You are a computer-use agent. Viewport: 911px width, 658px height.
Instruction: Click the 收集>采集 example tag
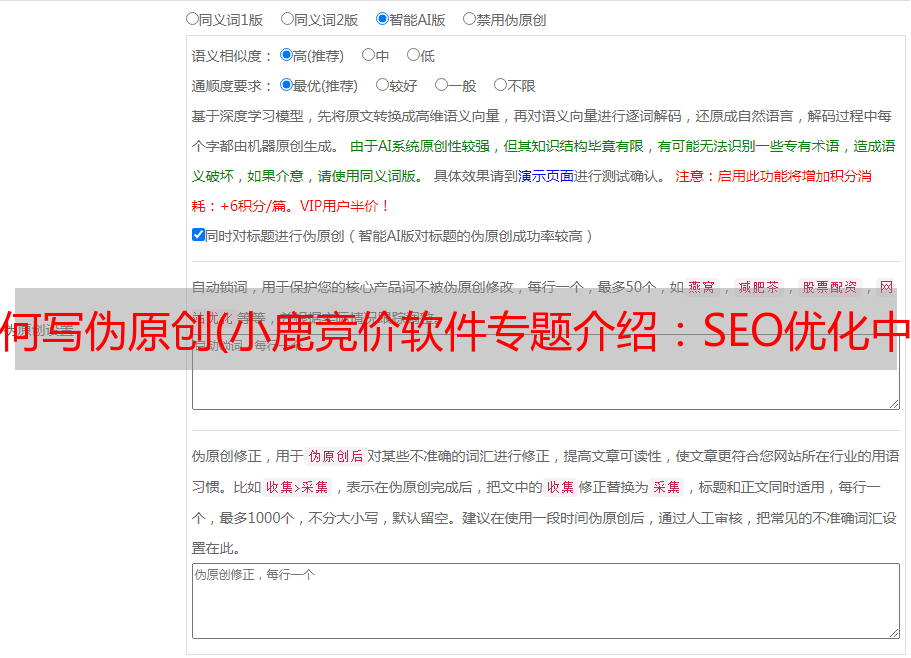[297, 487]
